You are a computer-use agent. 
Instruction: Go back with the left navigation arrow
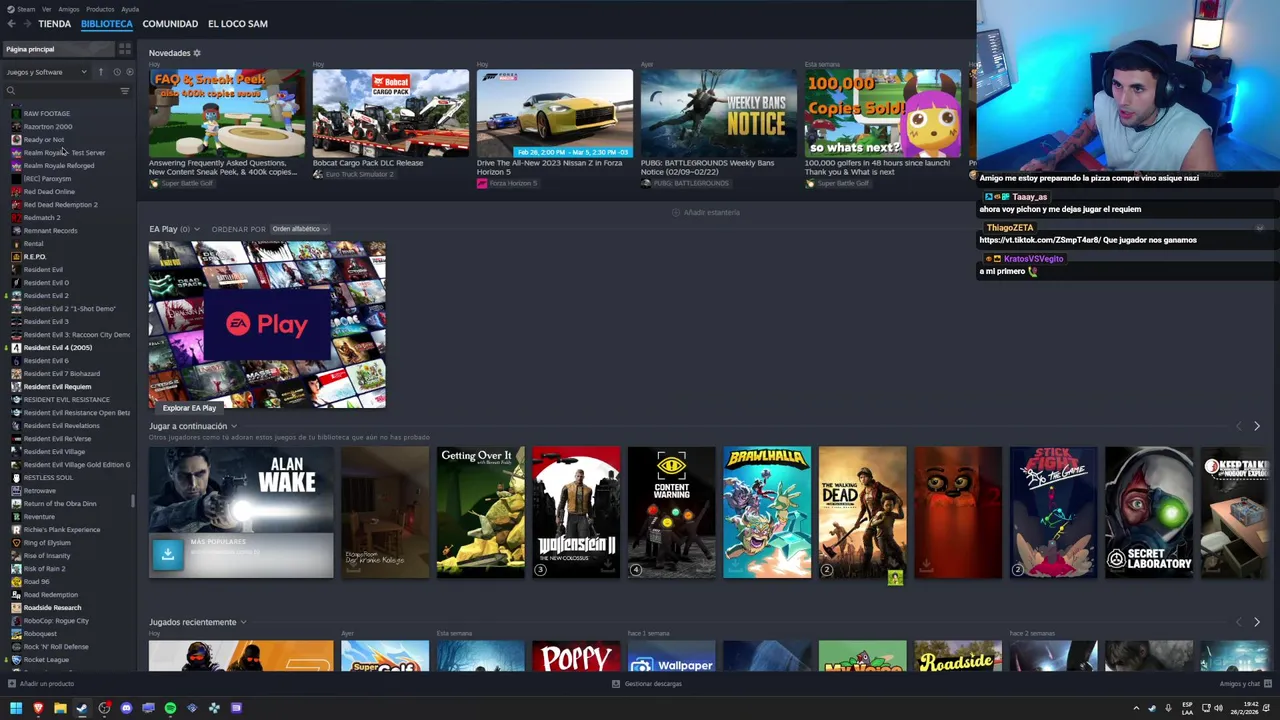[11, 24]
